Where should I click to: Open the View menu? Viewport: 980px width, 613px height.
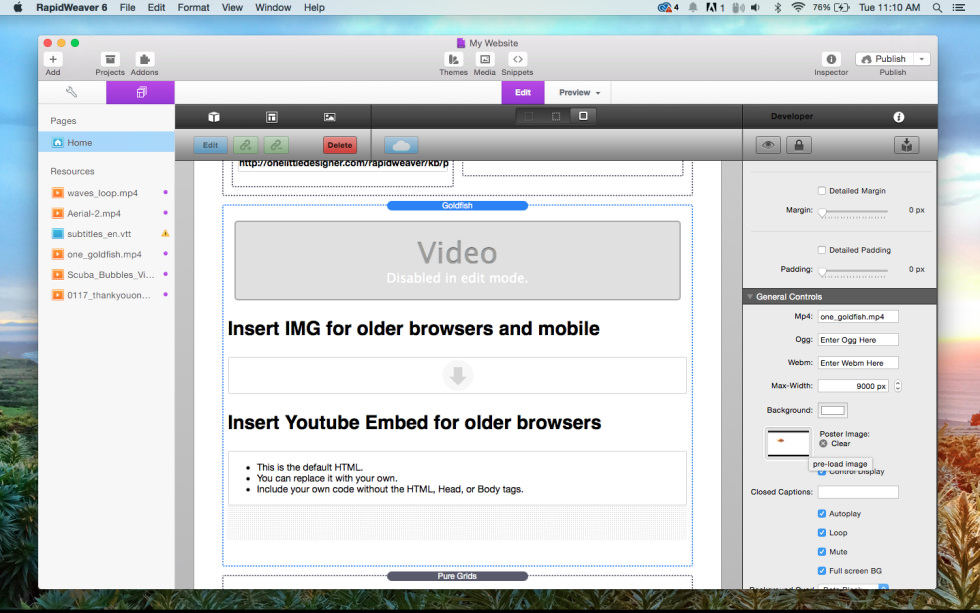232,7
